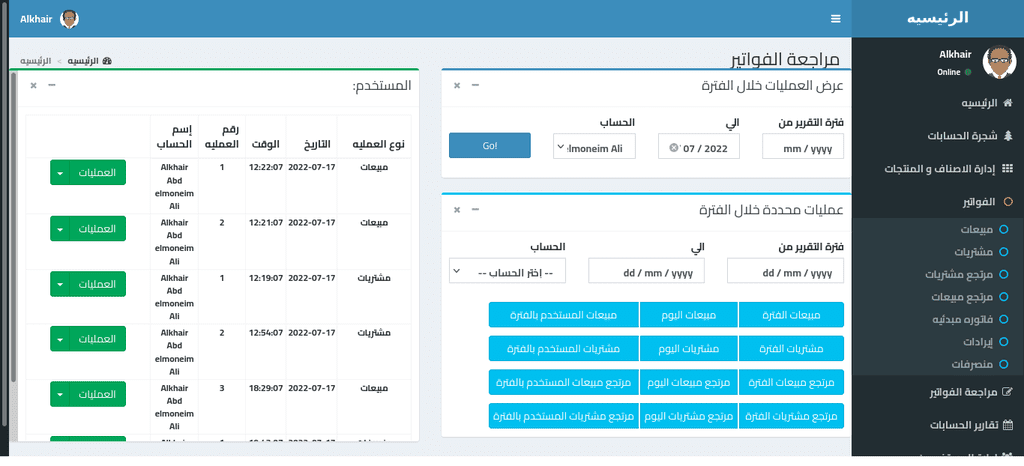Click the circle icon next to مبيعات submenu
Image resolution: width=1024 pixels, height=466 pixels.
point(1004,230)
